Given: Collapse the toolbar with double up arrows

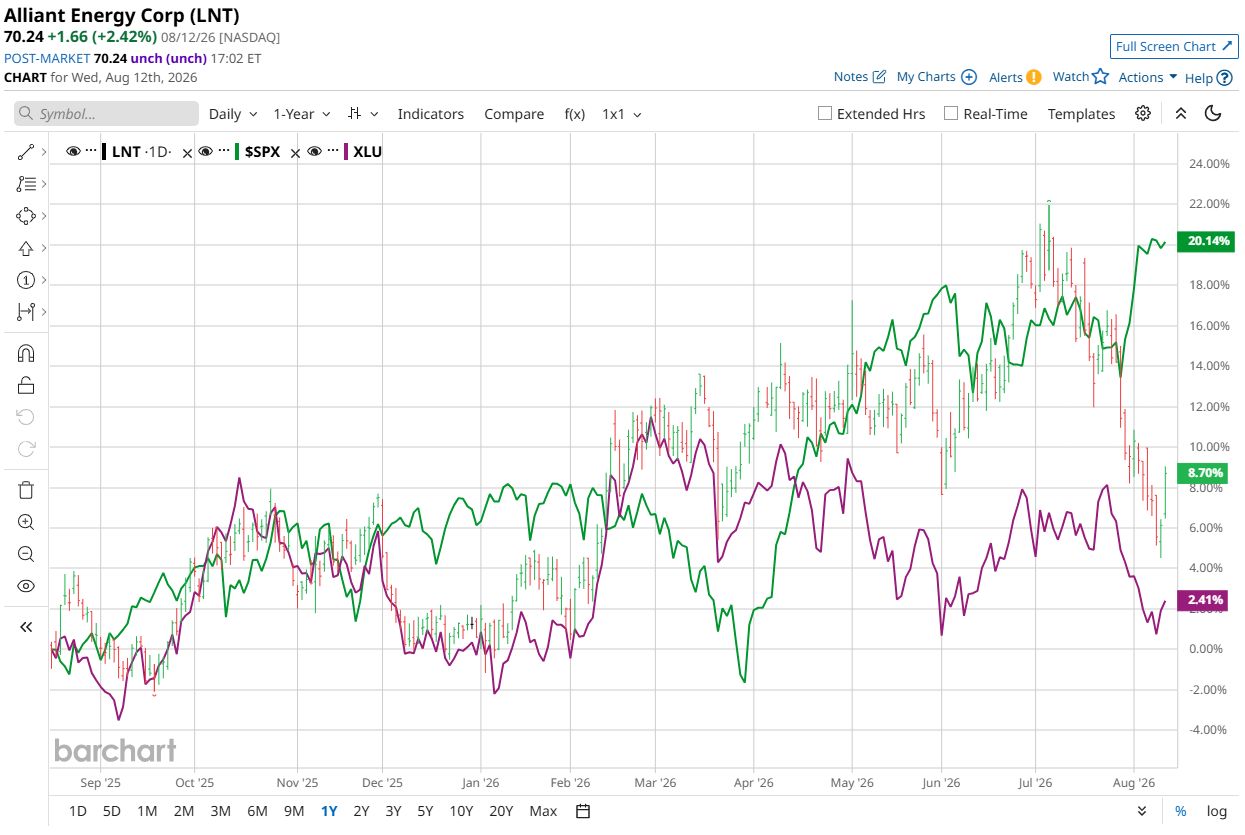Looking at the screenshot, I should pyautogui.click(x=1181, y=113).
